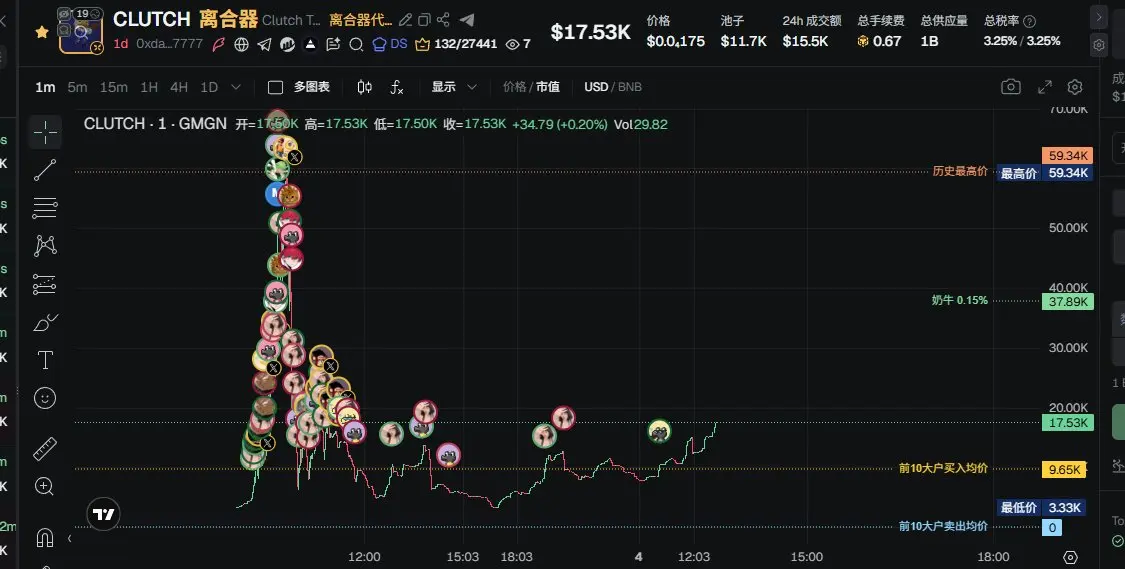Select the ruler measure tool
This screenshot has width=1125, height=569.
point(44,449)
